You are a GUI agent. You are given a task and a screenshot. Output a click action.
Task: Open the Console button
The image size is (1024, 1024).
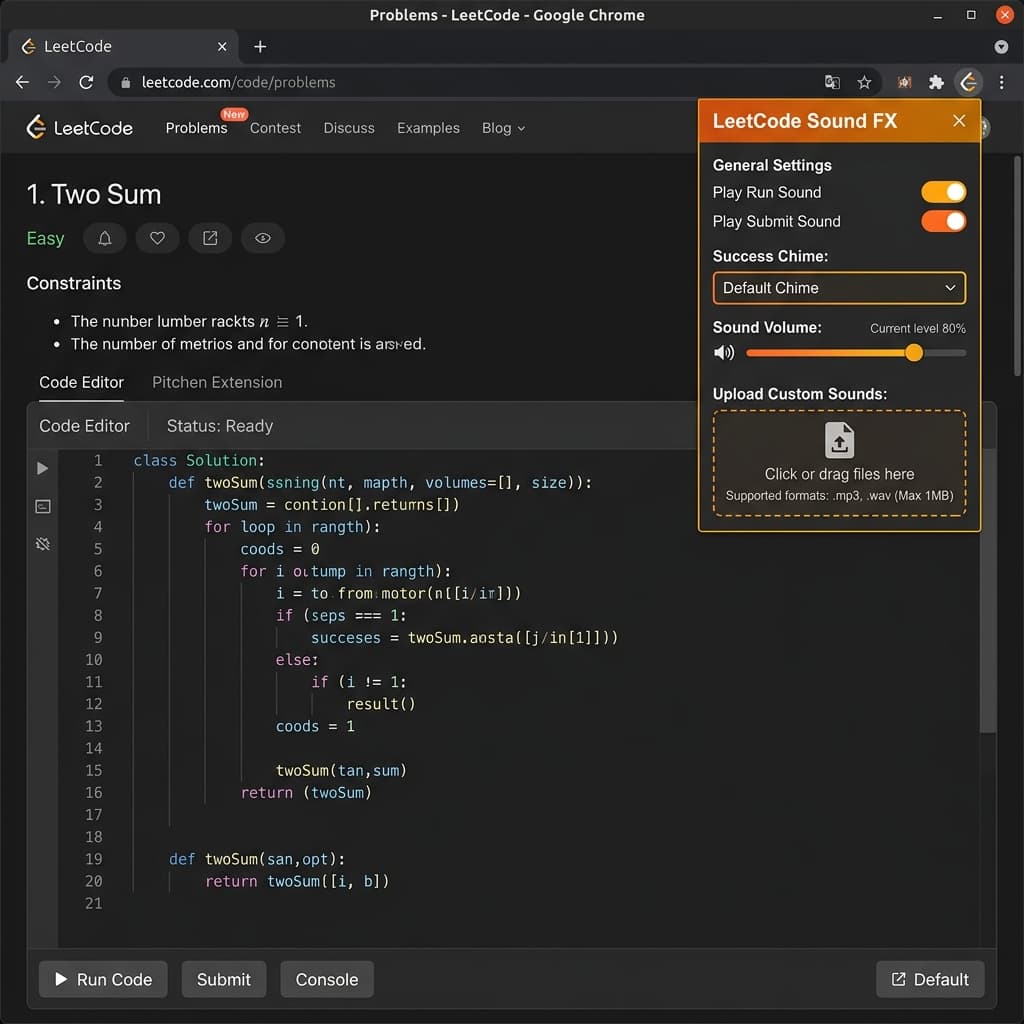coord(327,979)
